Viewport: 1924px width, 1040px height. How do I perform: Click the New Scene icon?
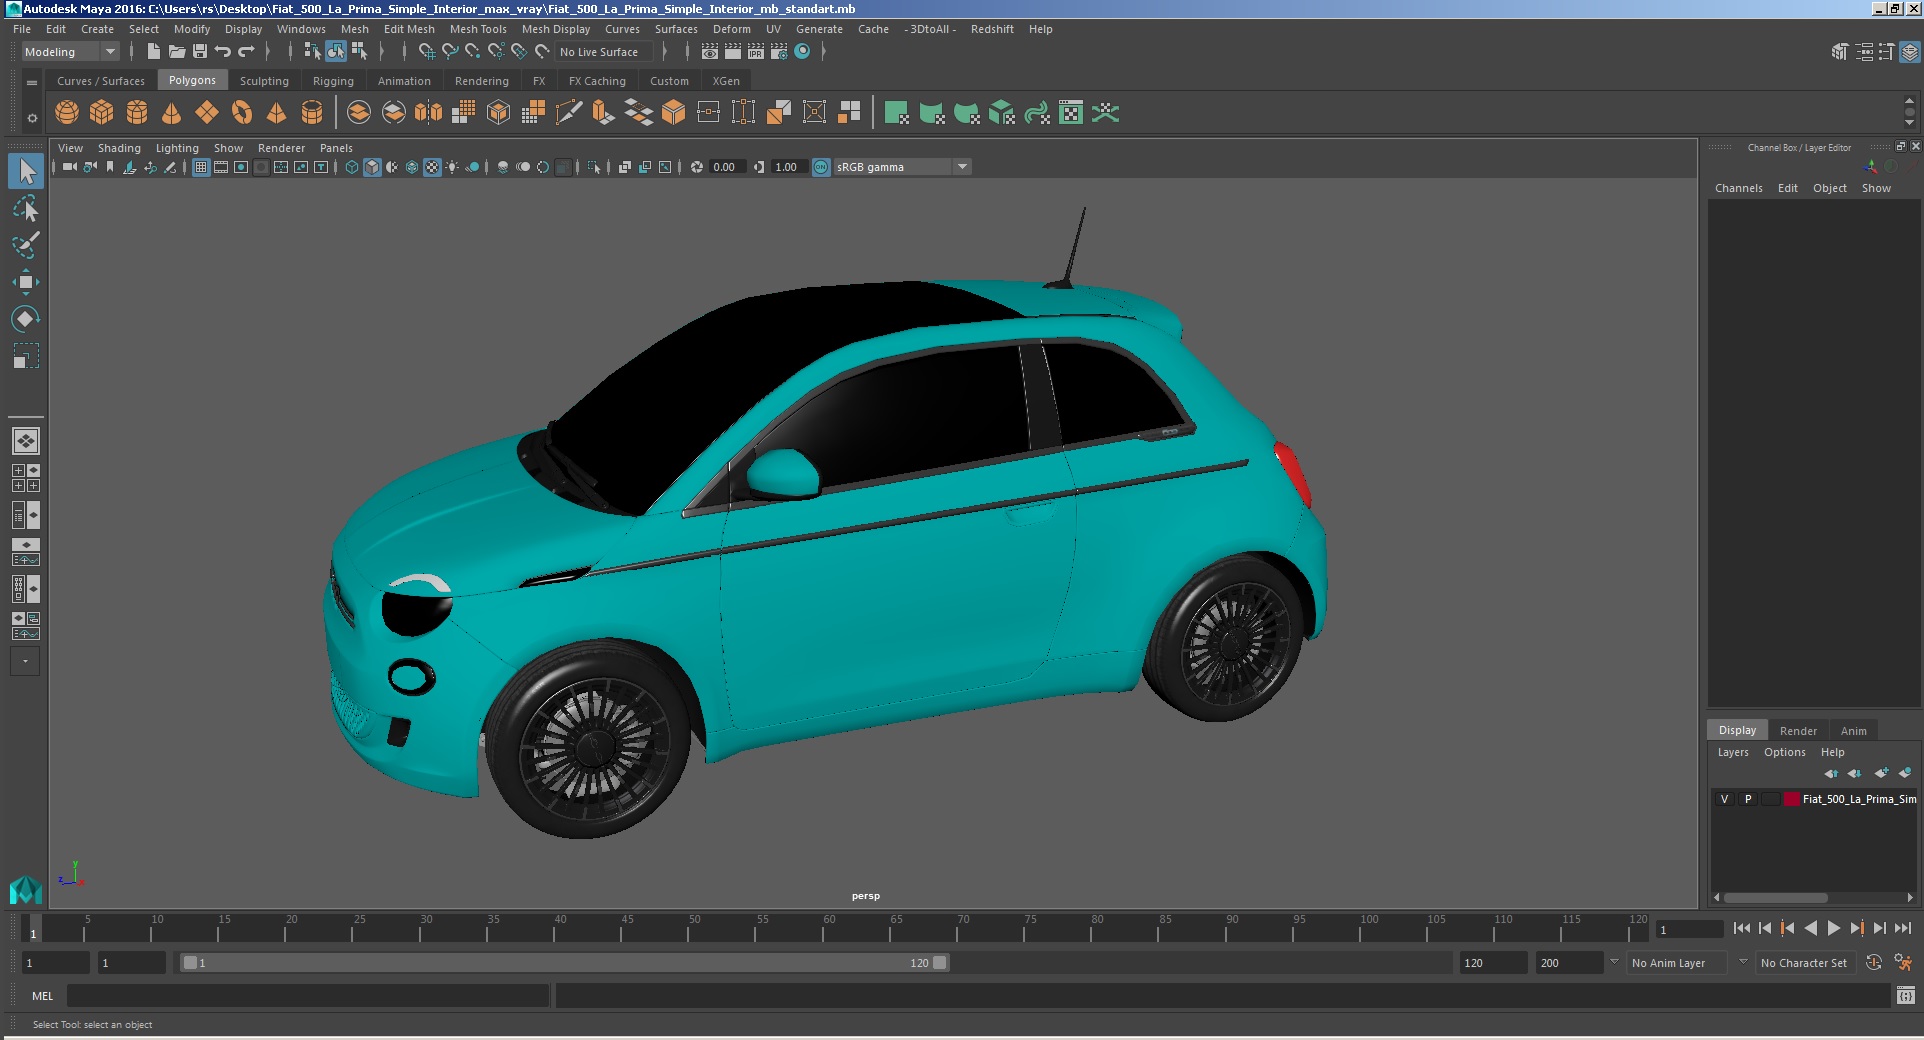pos(153,51)
